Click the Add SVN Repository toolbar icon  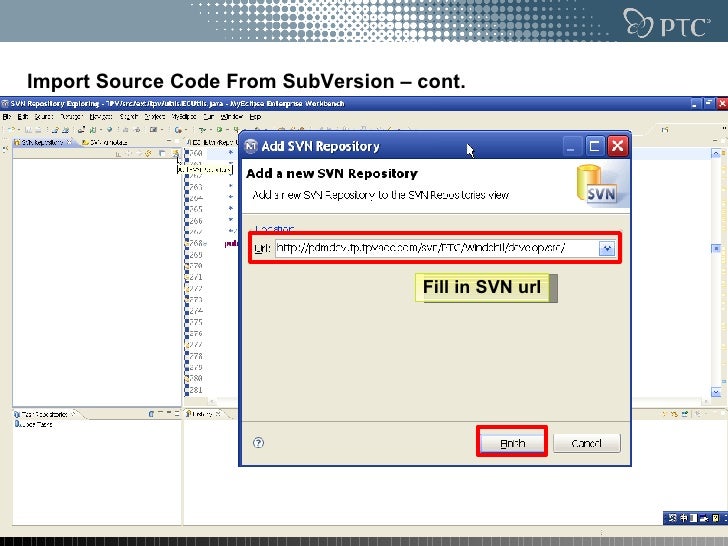click(176, 153)
